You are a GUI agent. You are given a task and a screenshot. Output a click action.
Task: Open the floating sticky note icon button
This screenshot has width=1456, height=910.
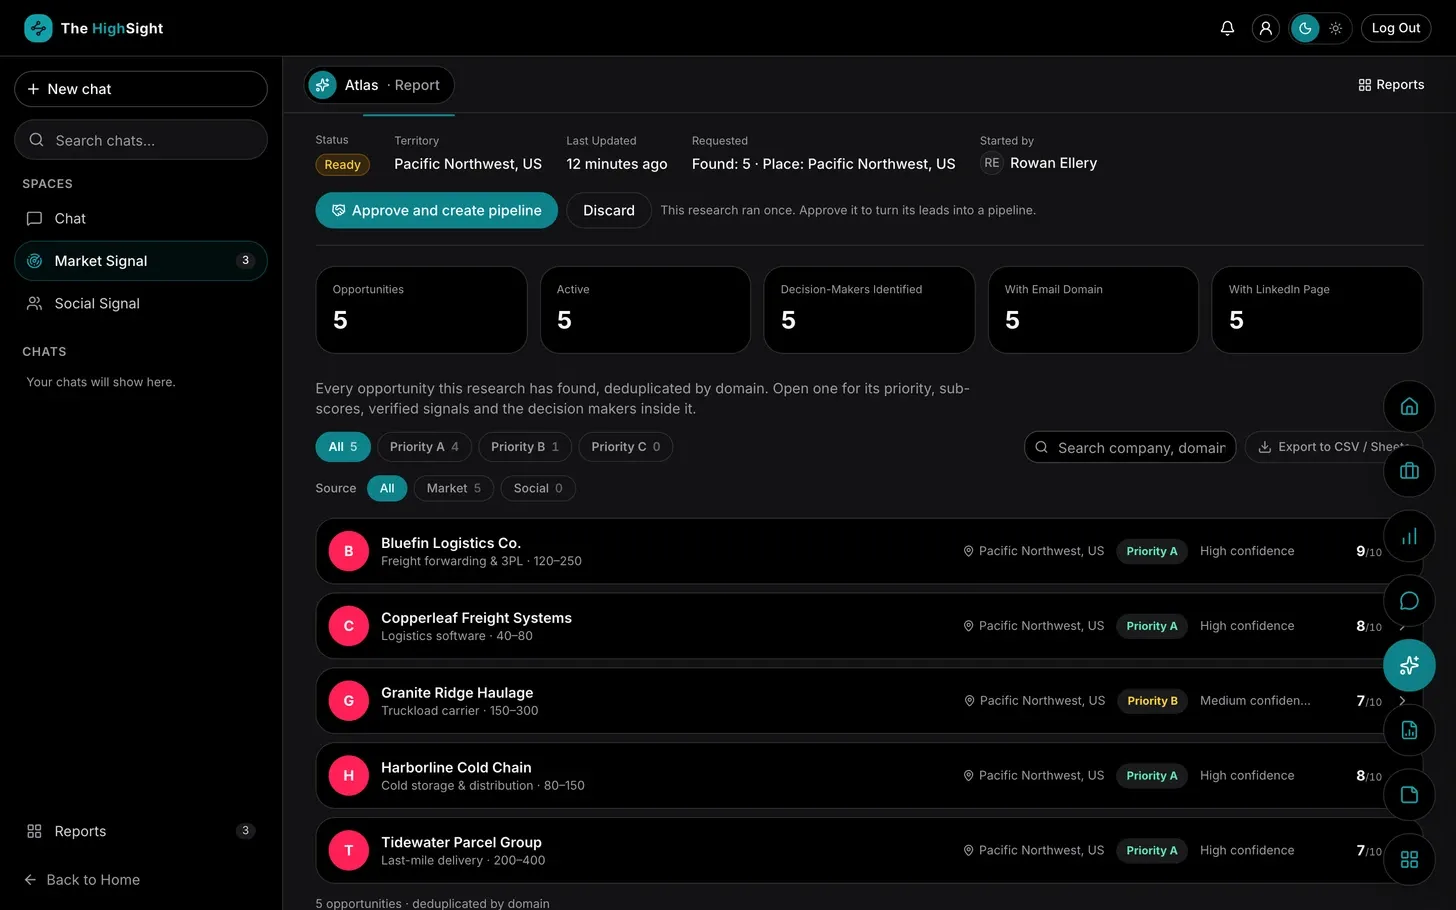tap(1409, 795)
